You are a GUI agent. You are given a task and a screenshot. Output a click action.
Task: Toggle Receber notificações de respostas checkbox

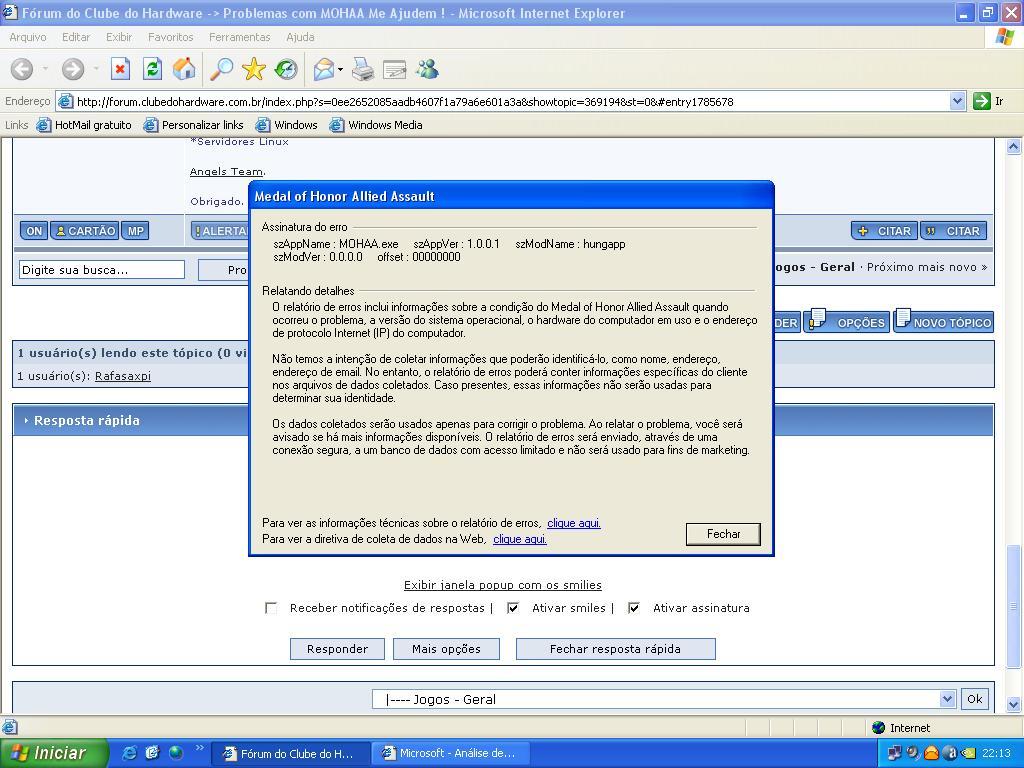[271, 608]
